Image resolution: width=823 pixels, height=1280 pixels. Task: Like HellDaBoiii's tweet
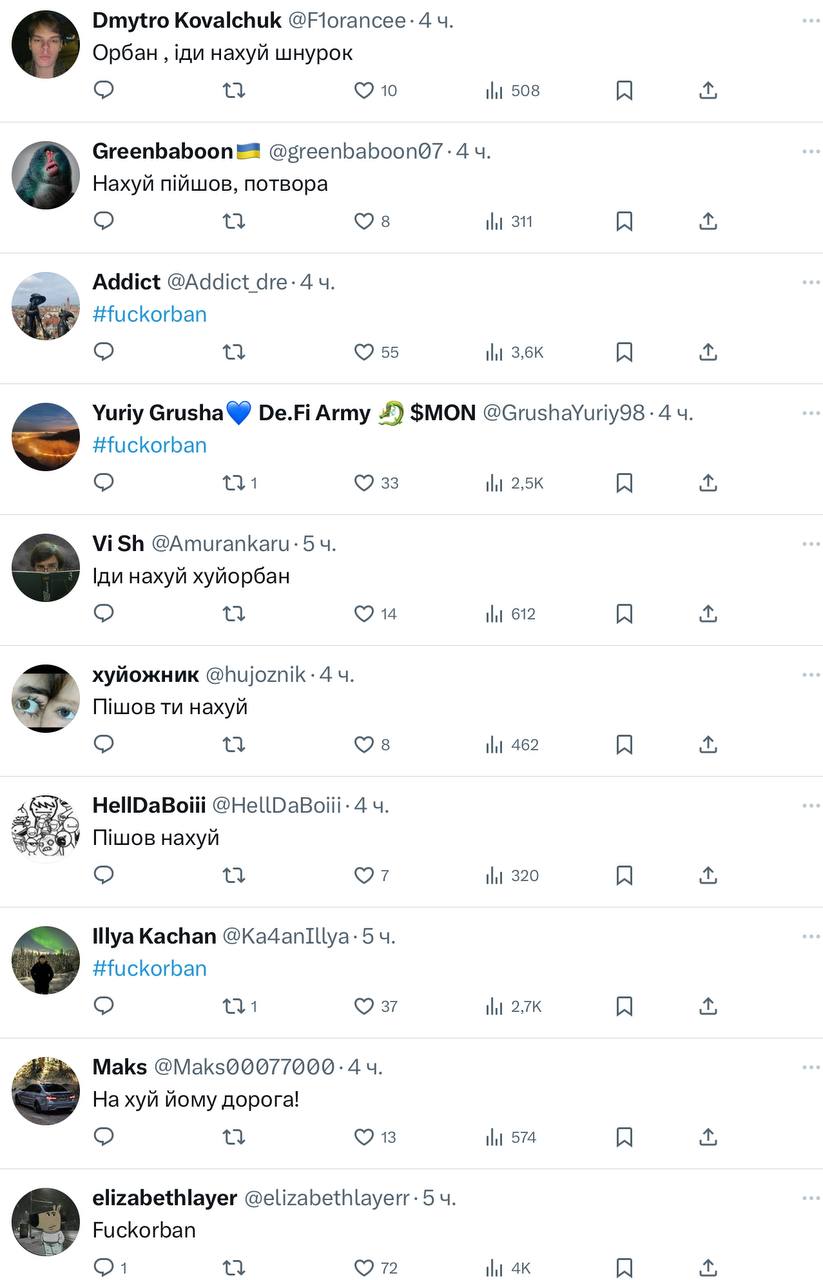365,876
